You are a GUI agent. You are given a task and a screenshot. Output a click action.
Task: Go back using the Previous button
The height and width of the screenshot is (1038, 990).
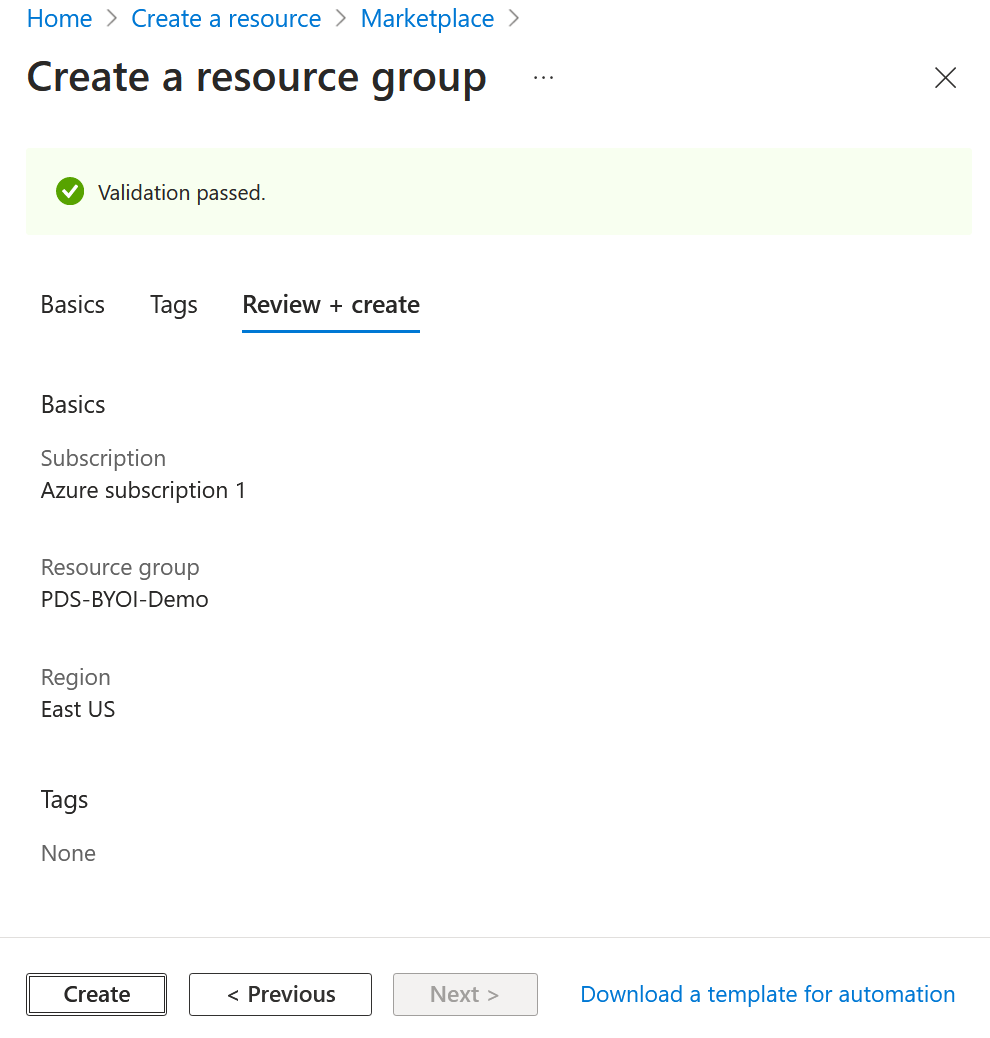pos(280,994)
